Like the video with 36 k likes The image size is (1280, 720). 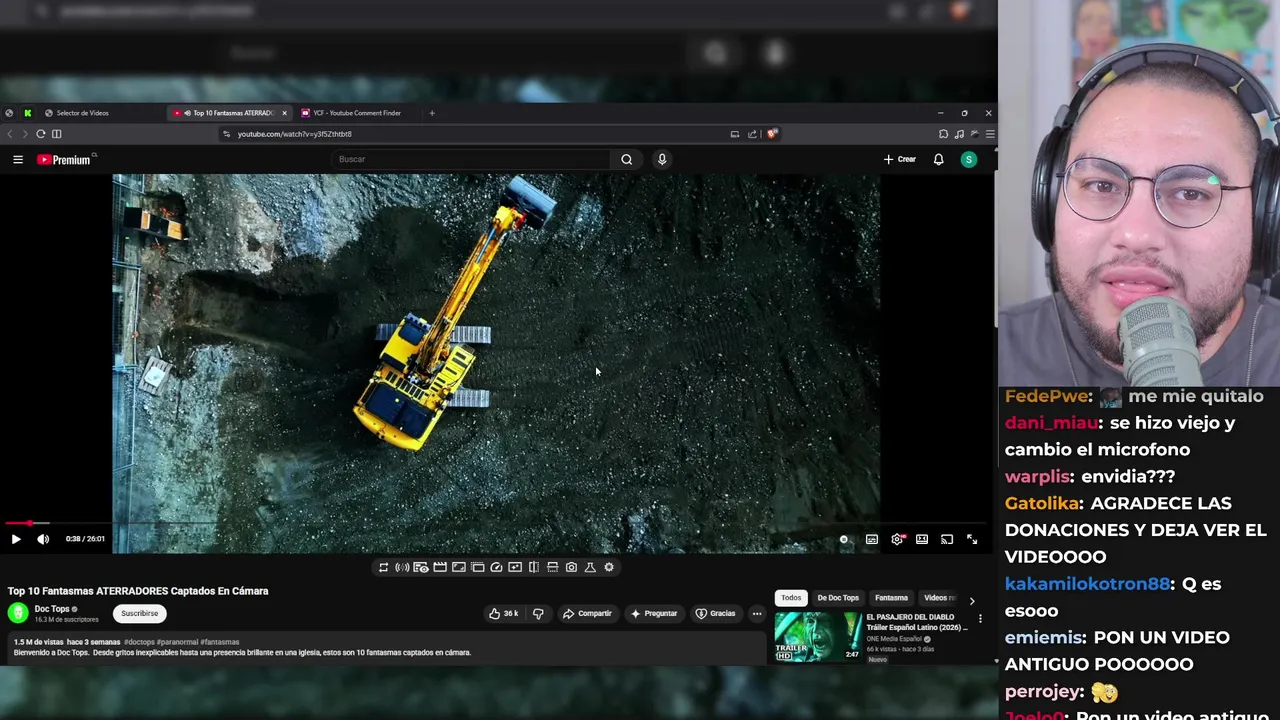(503, 613)
